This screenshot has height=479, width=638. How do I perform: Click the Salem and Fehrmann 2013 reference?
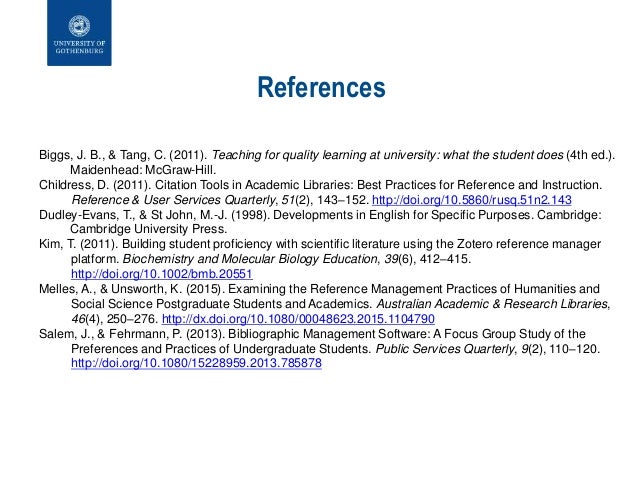319,348
